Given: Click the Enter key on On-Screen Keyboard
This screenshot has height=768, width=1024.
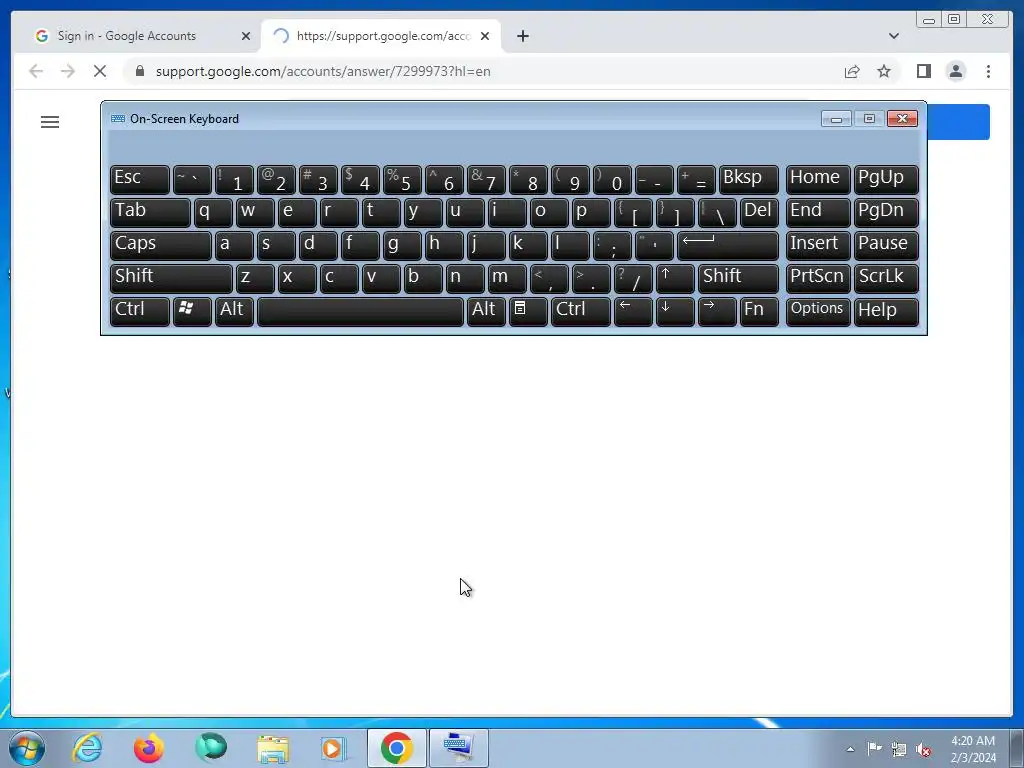Looking at the screenshot, I should point(728,245).
